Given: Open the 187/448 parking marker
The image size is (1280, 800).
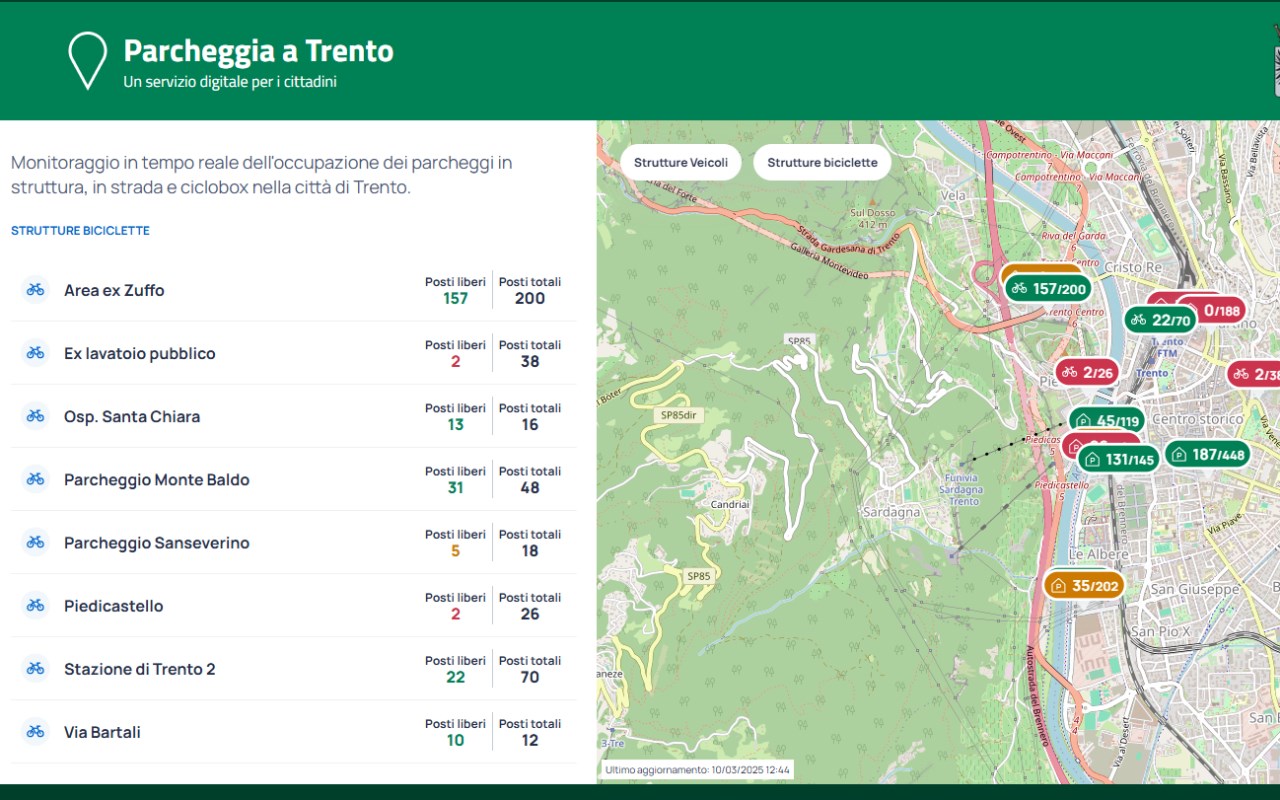Looking at the screenshot, I should pyautogui.click(x=1207, y=454).
